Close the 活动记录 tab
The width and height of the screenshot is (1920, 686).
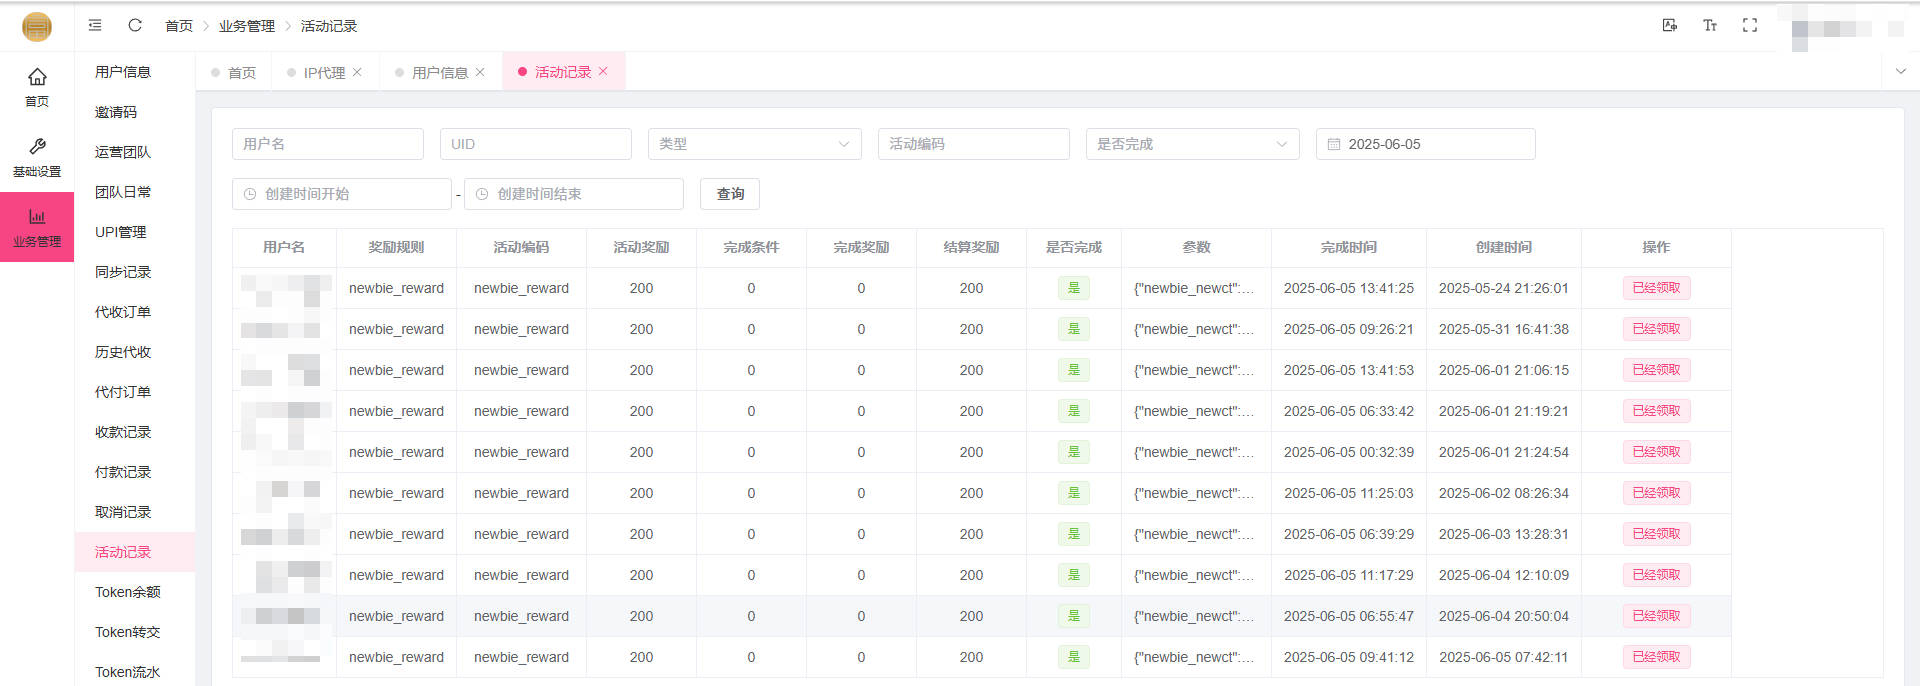click(603, 71)
